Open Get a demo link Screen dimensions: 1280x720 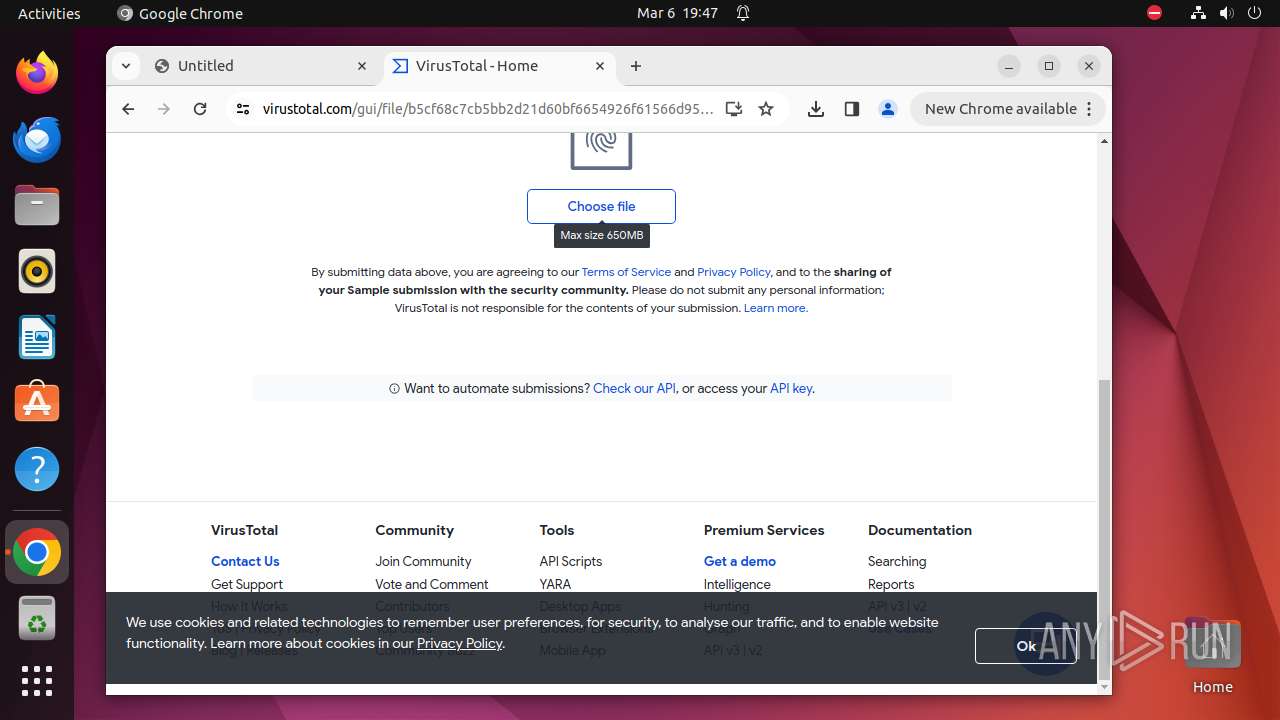pos(740,561)
